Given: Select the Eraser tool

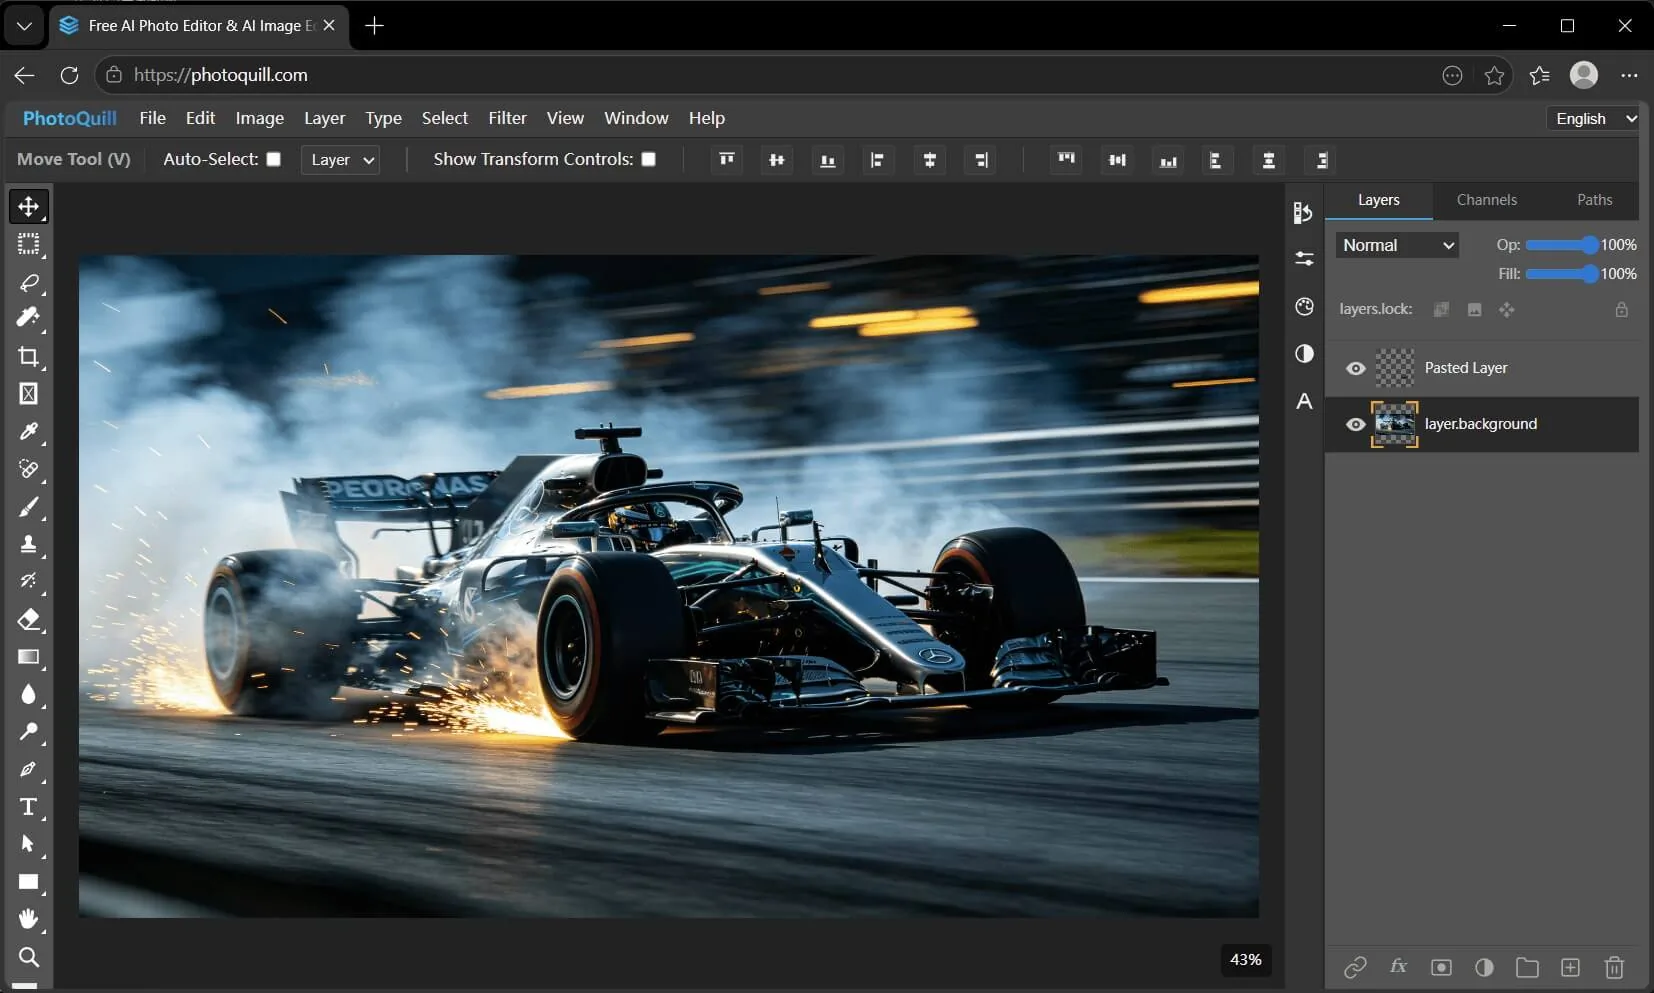Looking at the screenshot, I should click(x=28, y=619).
